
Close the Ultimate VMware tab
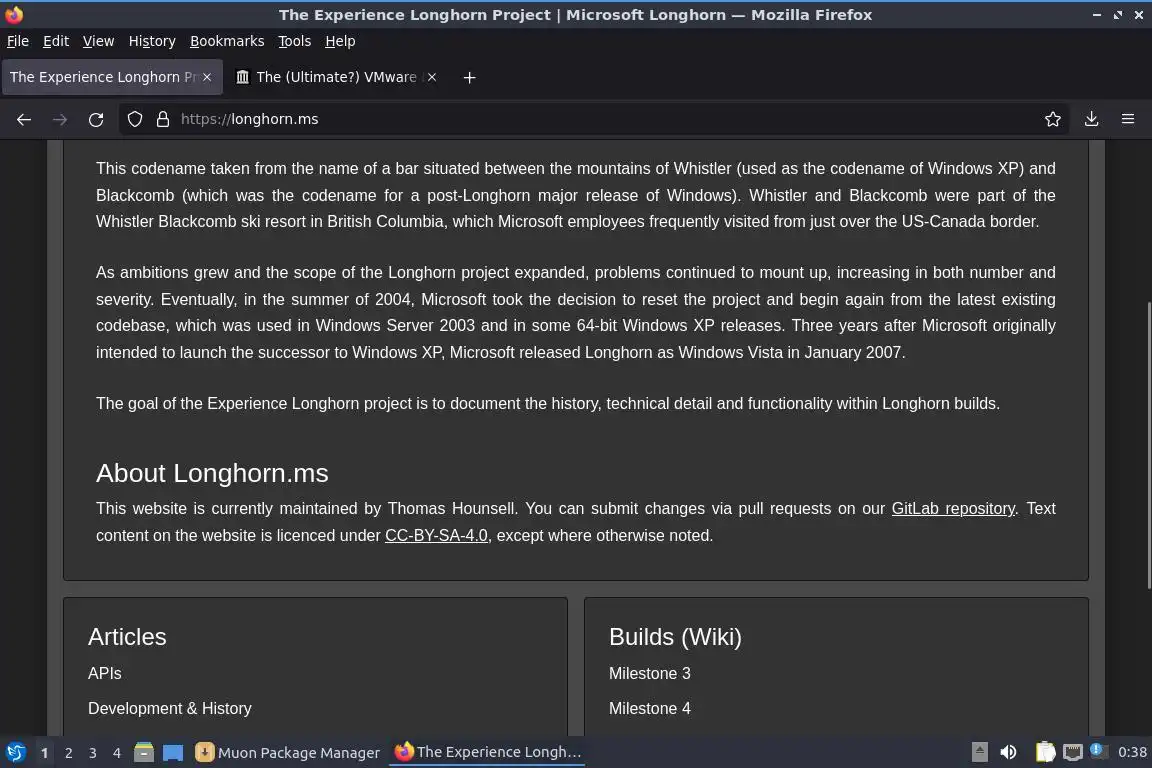[432, 77]
